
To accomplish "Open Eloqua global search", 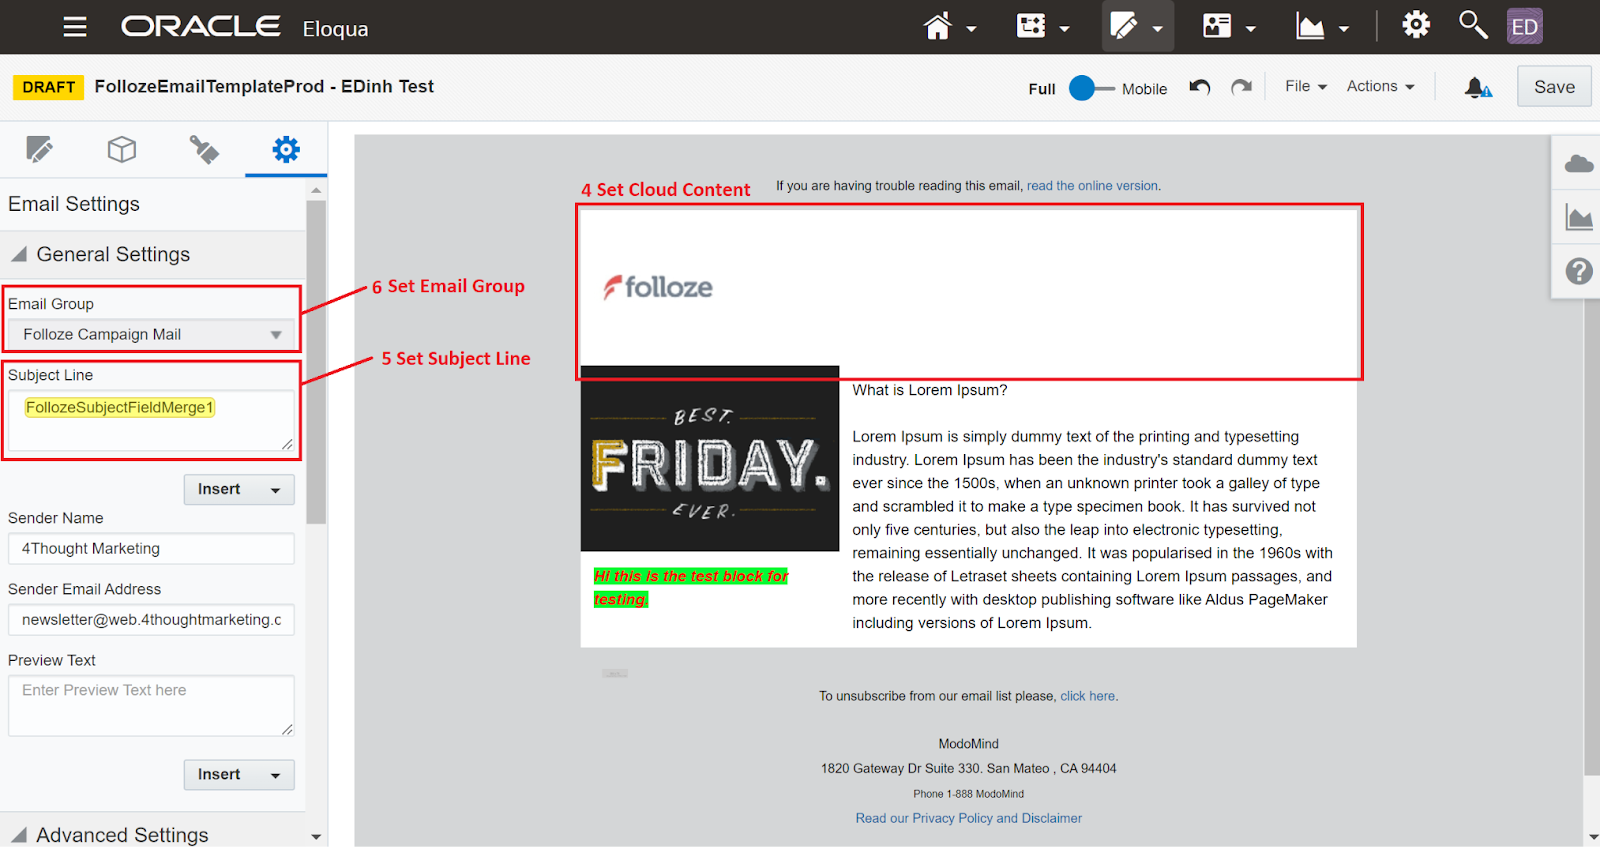I will pos(1472,24).
